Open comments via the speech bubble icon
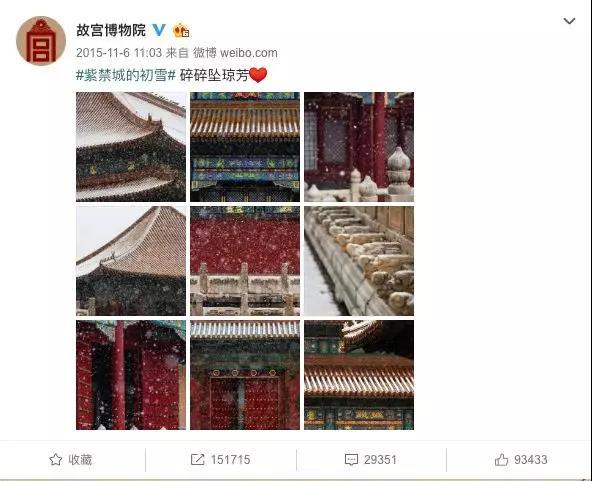The width and height of the screenshot is (592, 481). 351,459
